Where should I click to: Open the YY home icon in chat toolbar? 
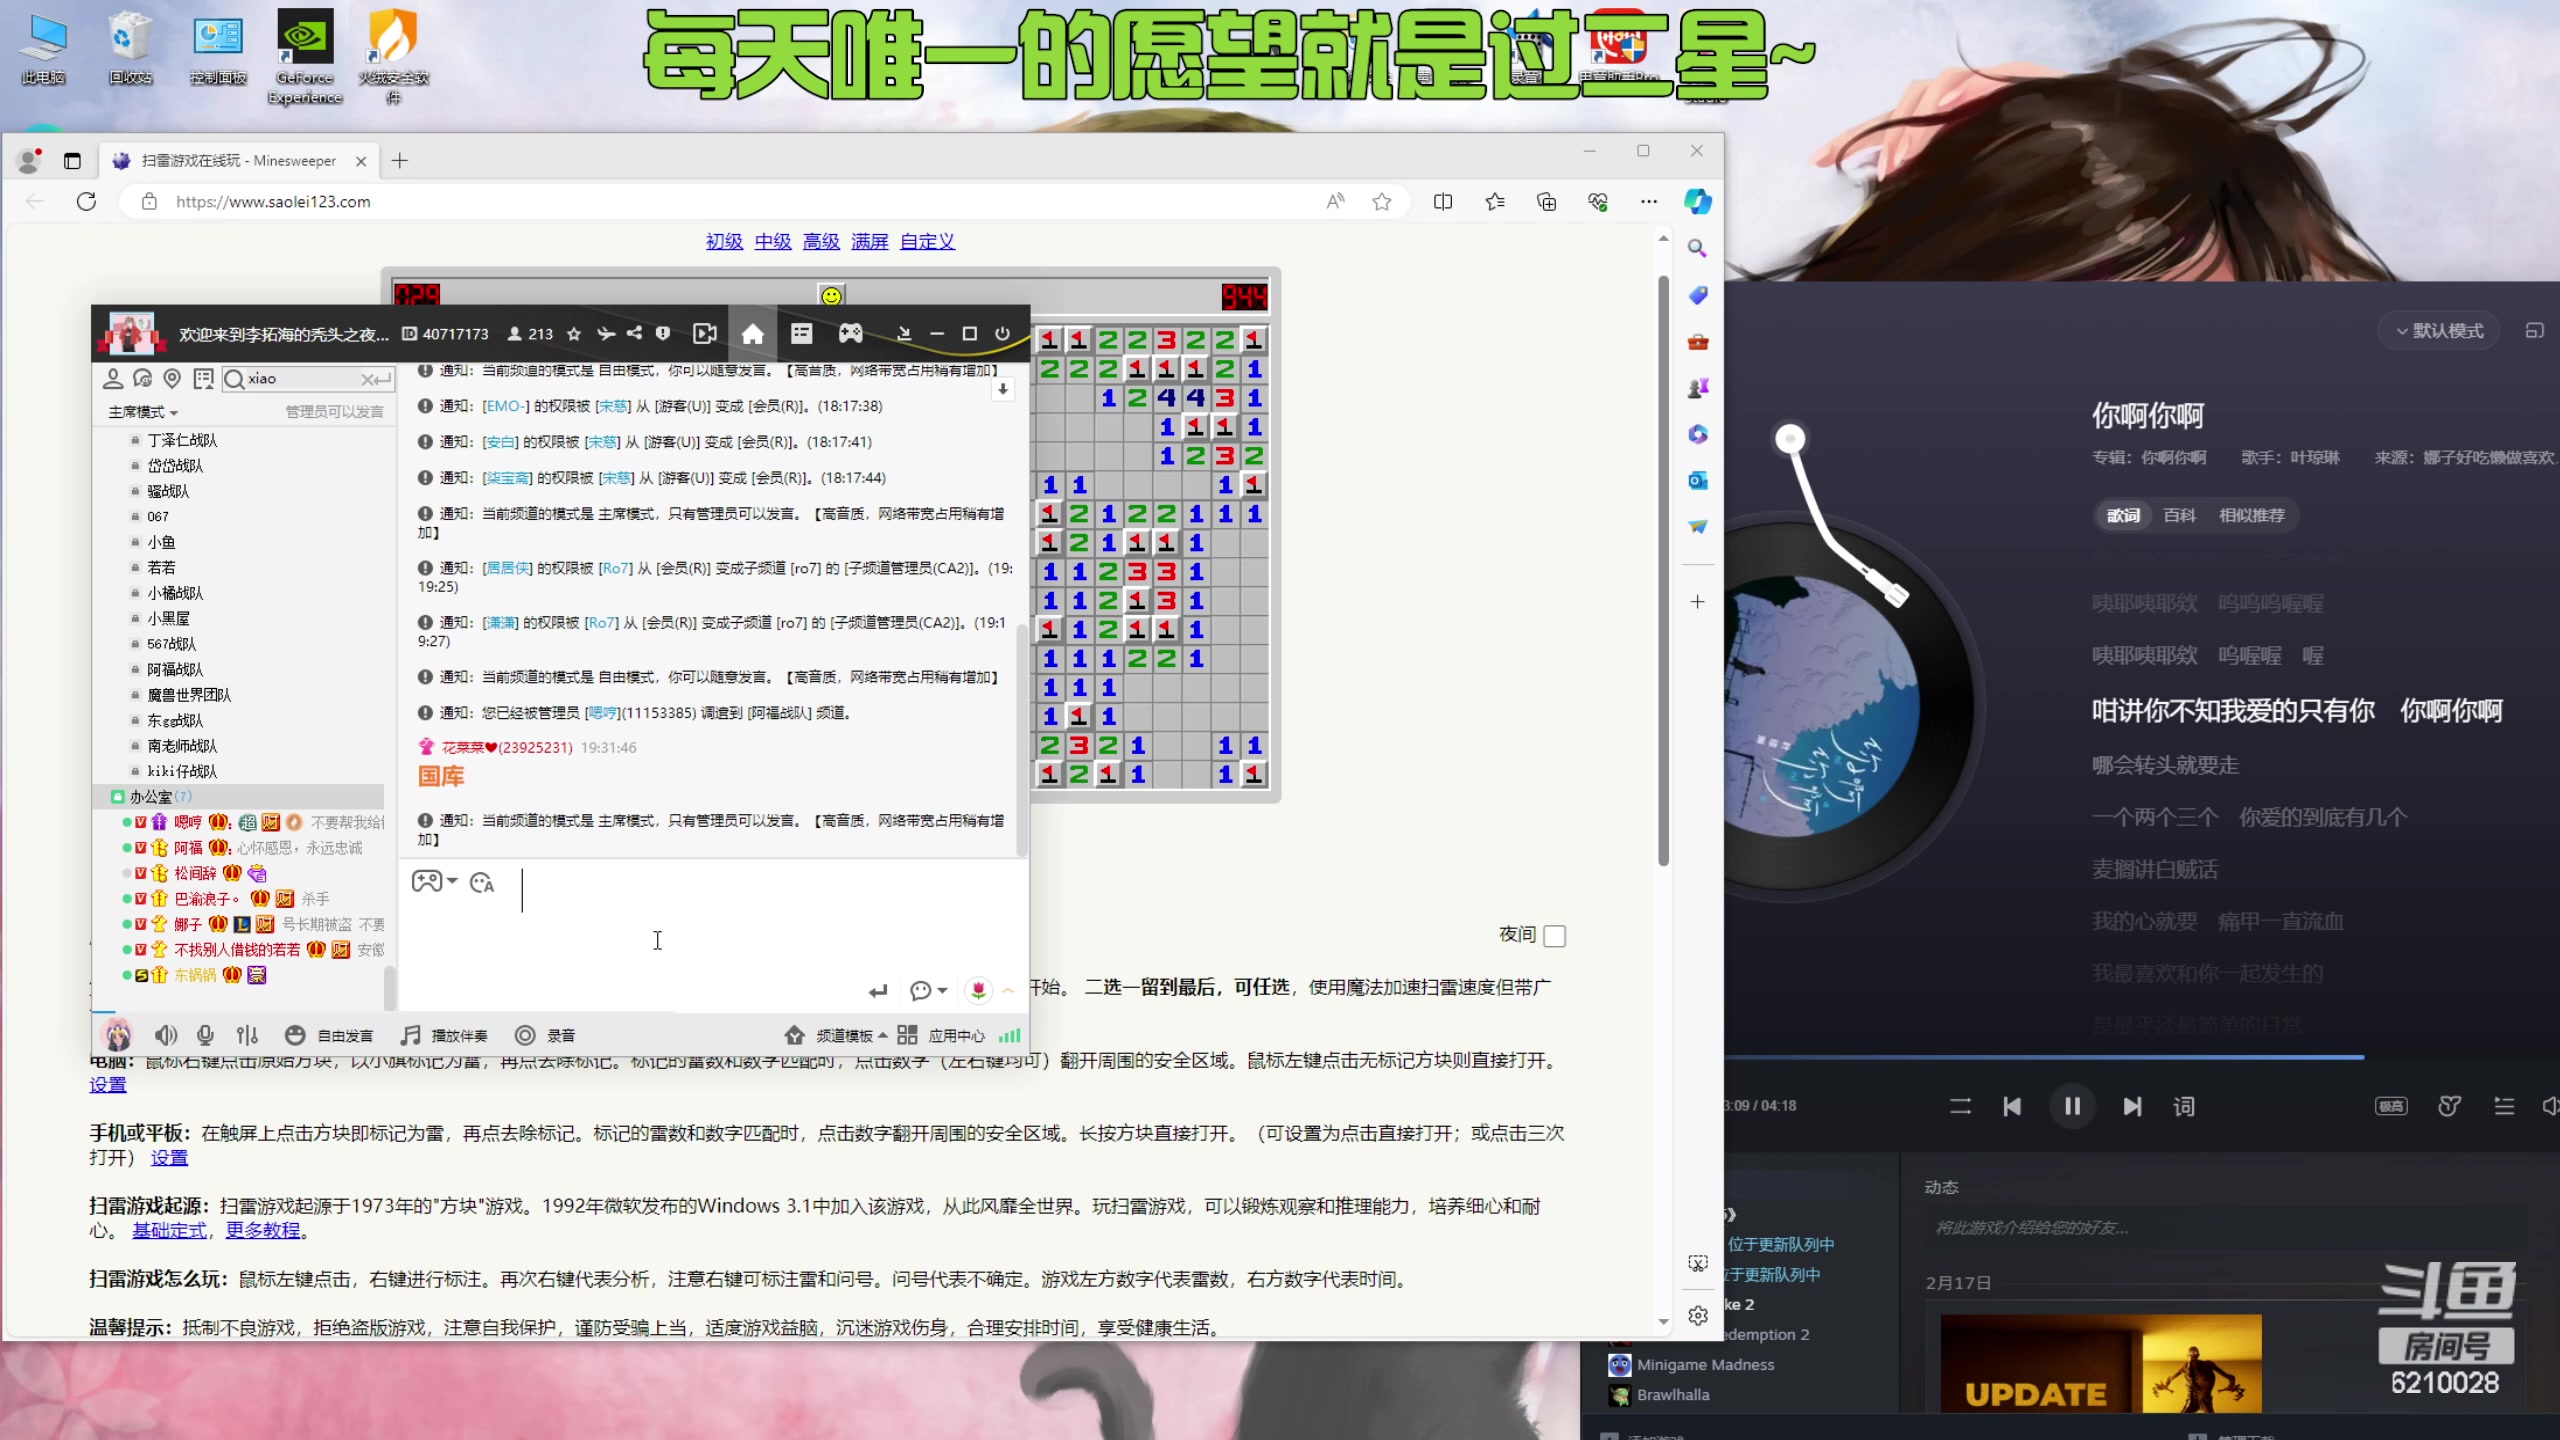(x=752, y=334)
